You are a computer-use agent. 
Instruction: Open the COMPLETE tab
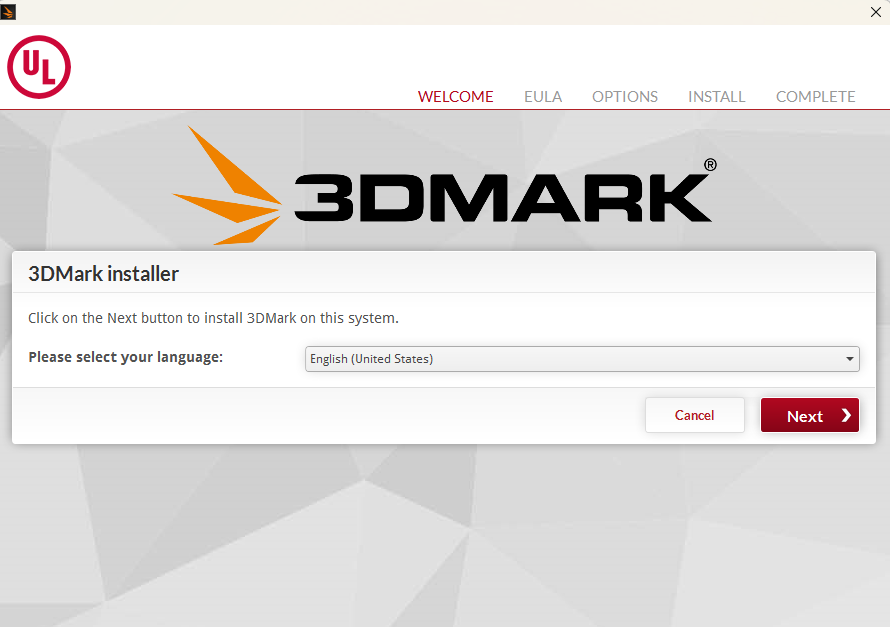pos(815,96)
